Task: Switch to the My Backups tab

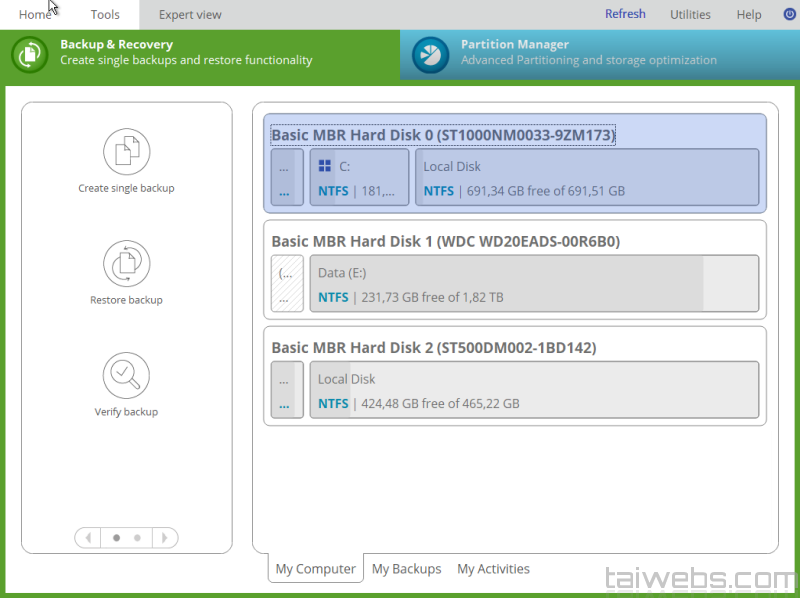Action: pos(406,569)
